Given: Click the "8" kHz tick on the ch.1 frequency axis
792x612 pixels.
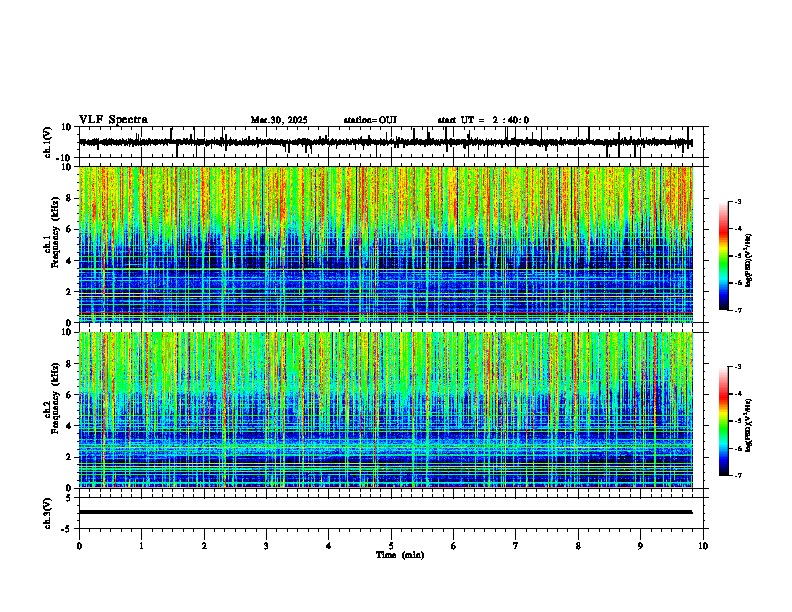Looking at the screenshot, I should tap(70, 198).
